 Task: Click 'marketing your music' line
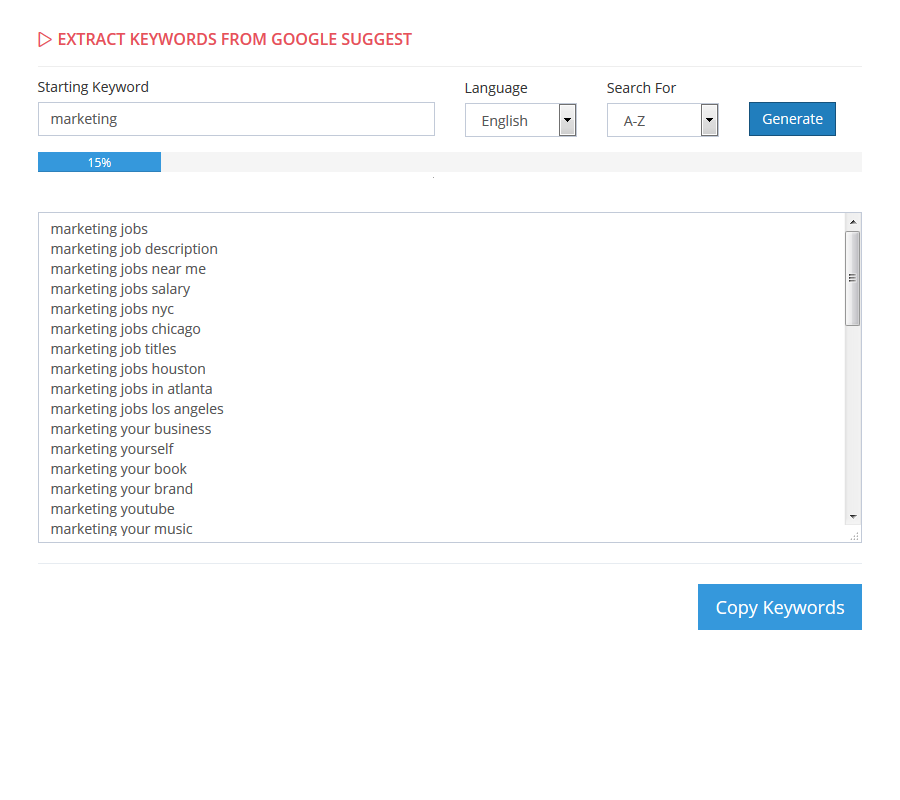(122, 529)
